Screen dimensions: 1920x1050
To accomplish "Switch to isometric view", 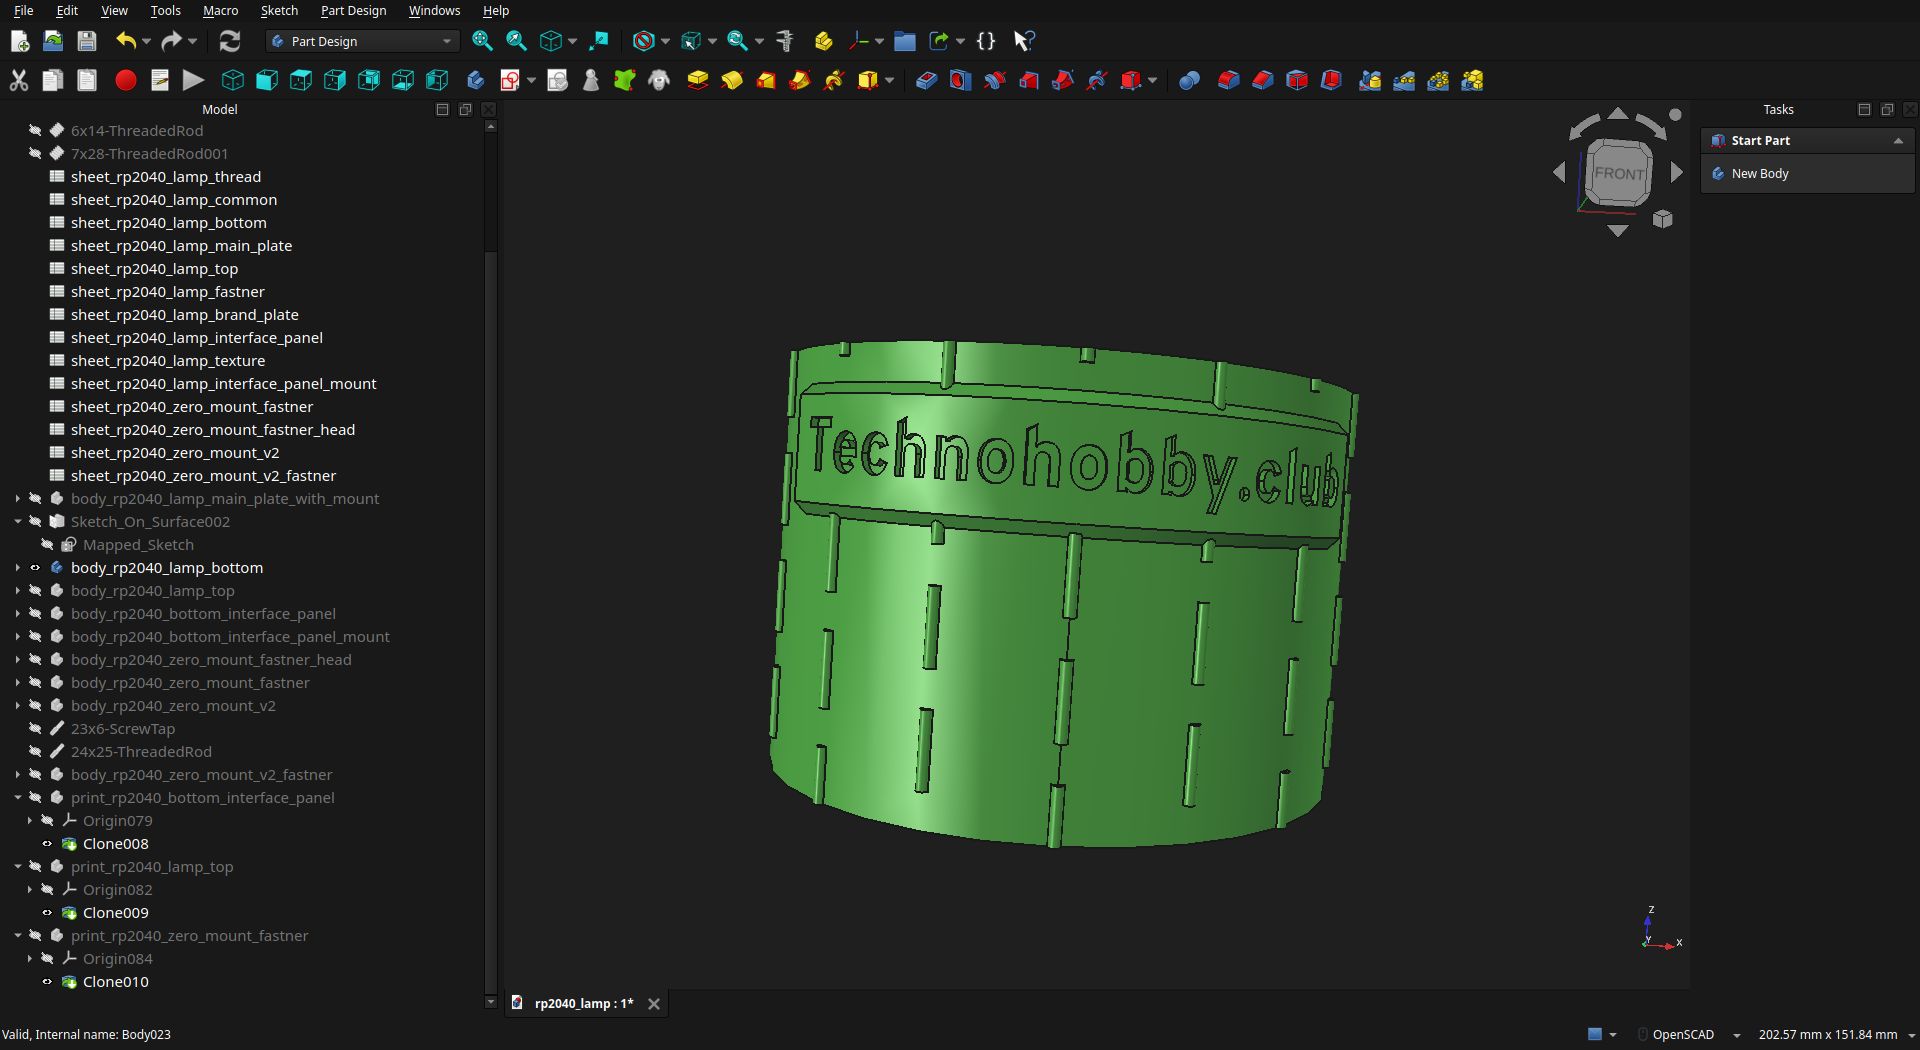I will (233, 81).
